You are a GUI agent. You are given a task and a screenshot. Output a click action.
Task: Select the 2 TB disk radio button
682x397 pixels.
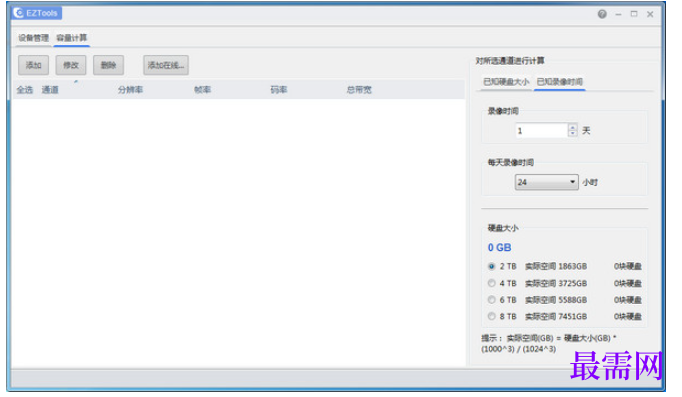click(x=491, y=266)
